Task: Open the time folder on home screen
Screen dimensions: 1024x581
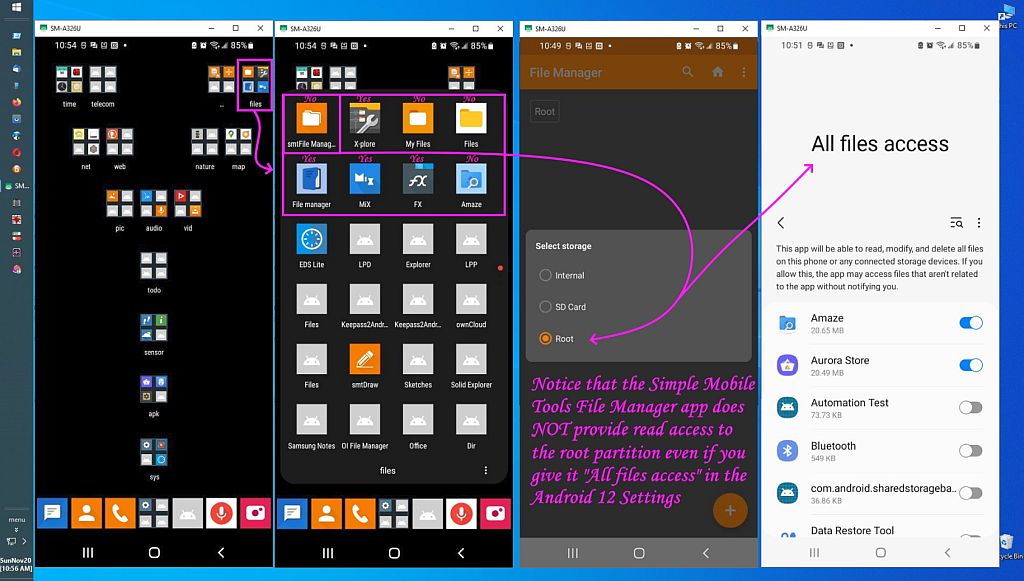Action: pyautogui.click(x=69, y=80)
